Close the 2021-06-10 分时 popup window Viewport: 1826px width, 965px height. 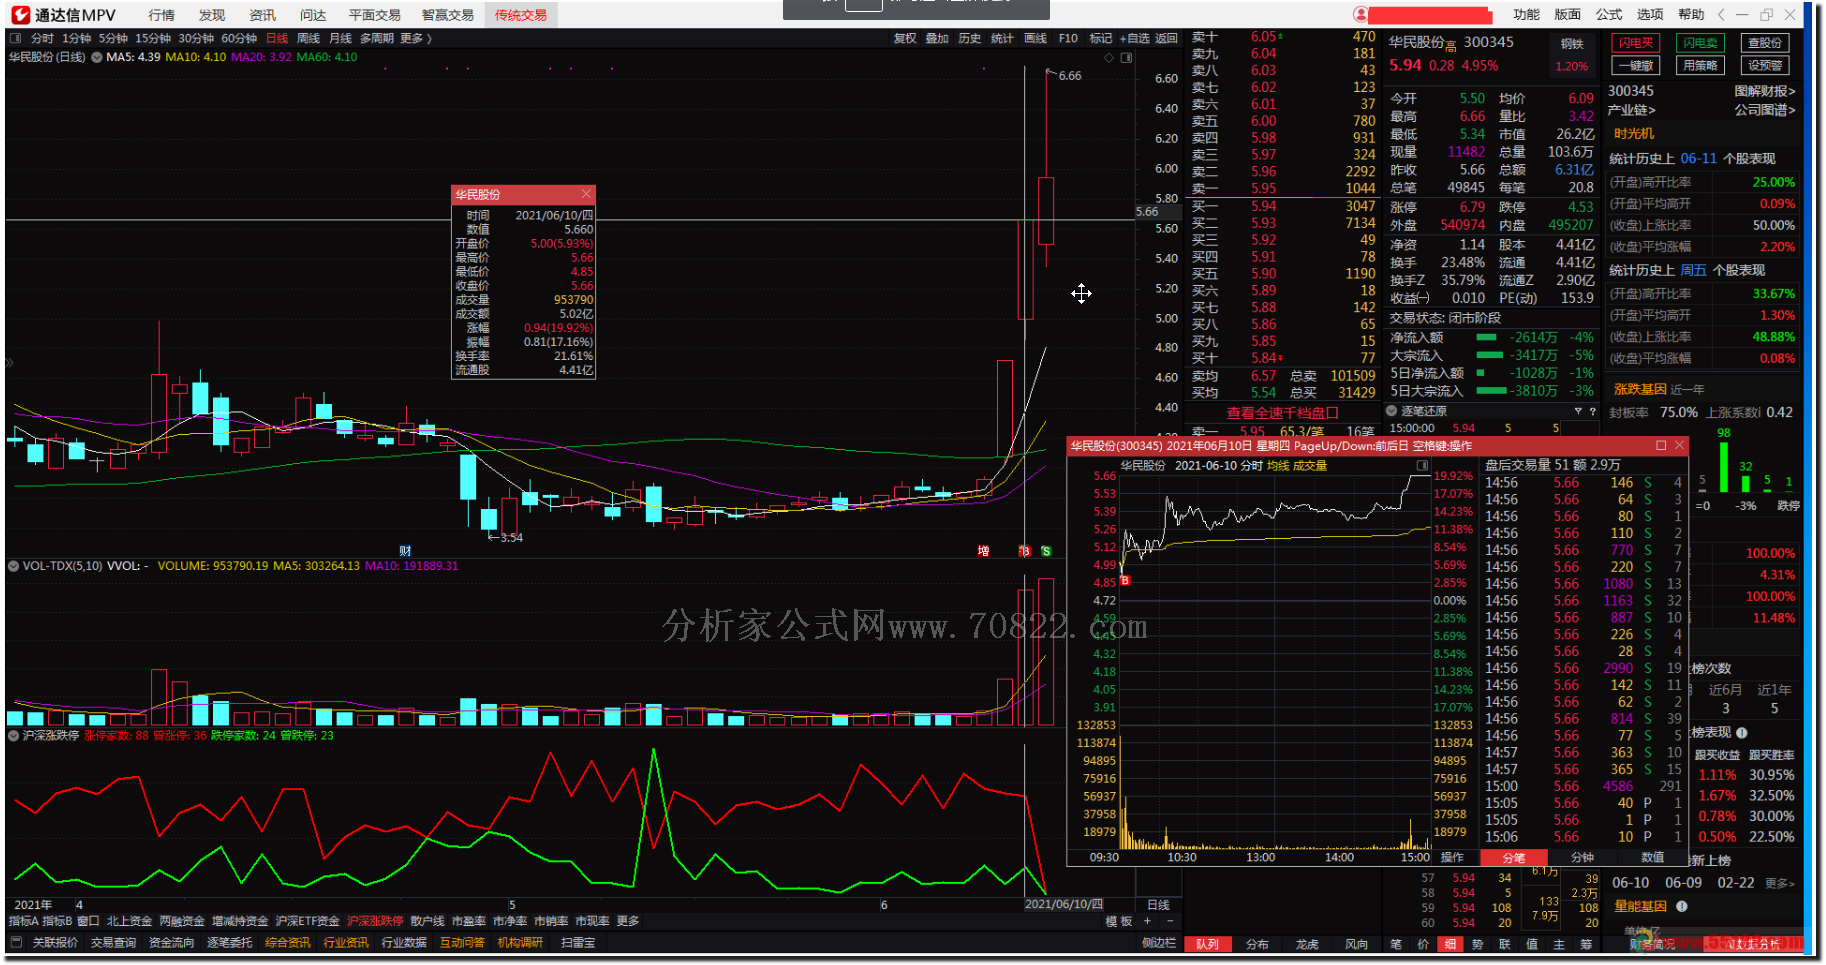pos(1679,445)
